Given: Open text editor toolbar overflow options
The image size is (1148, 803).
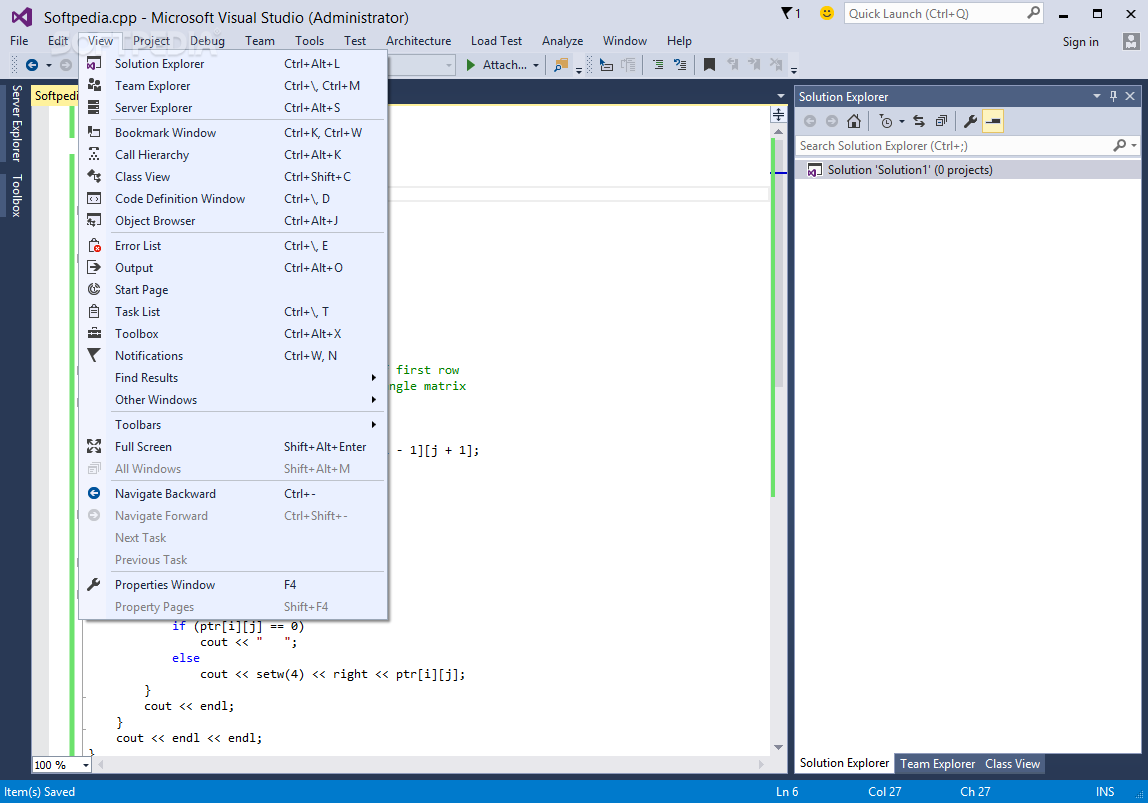Looking at the screenshot, I should coord(794,70).
